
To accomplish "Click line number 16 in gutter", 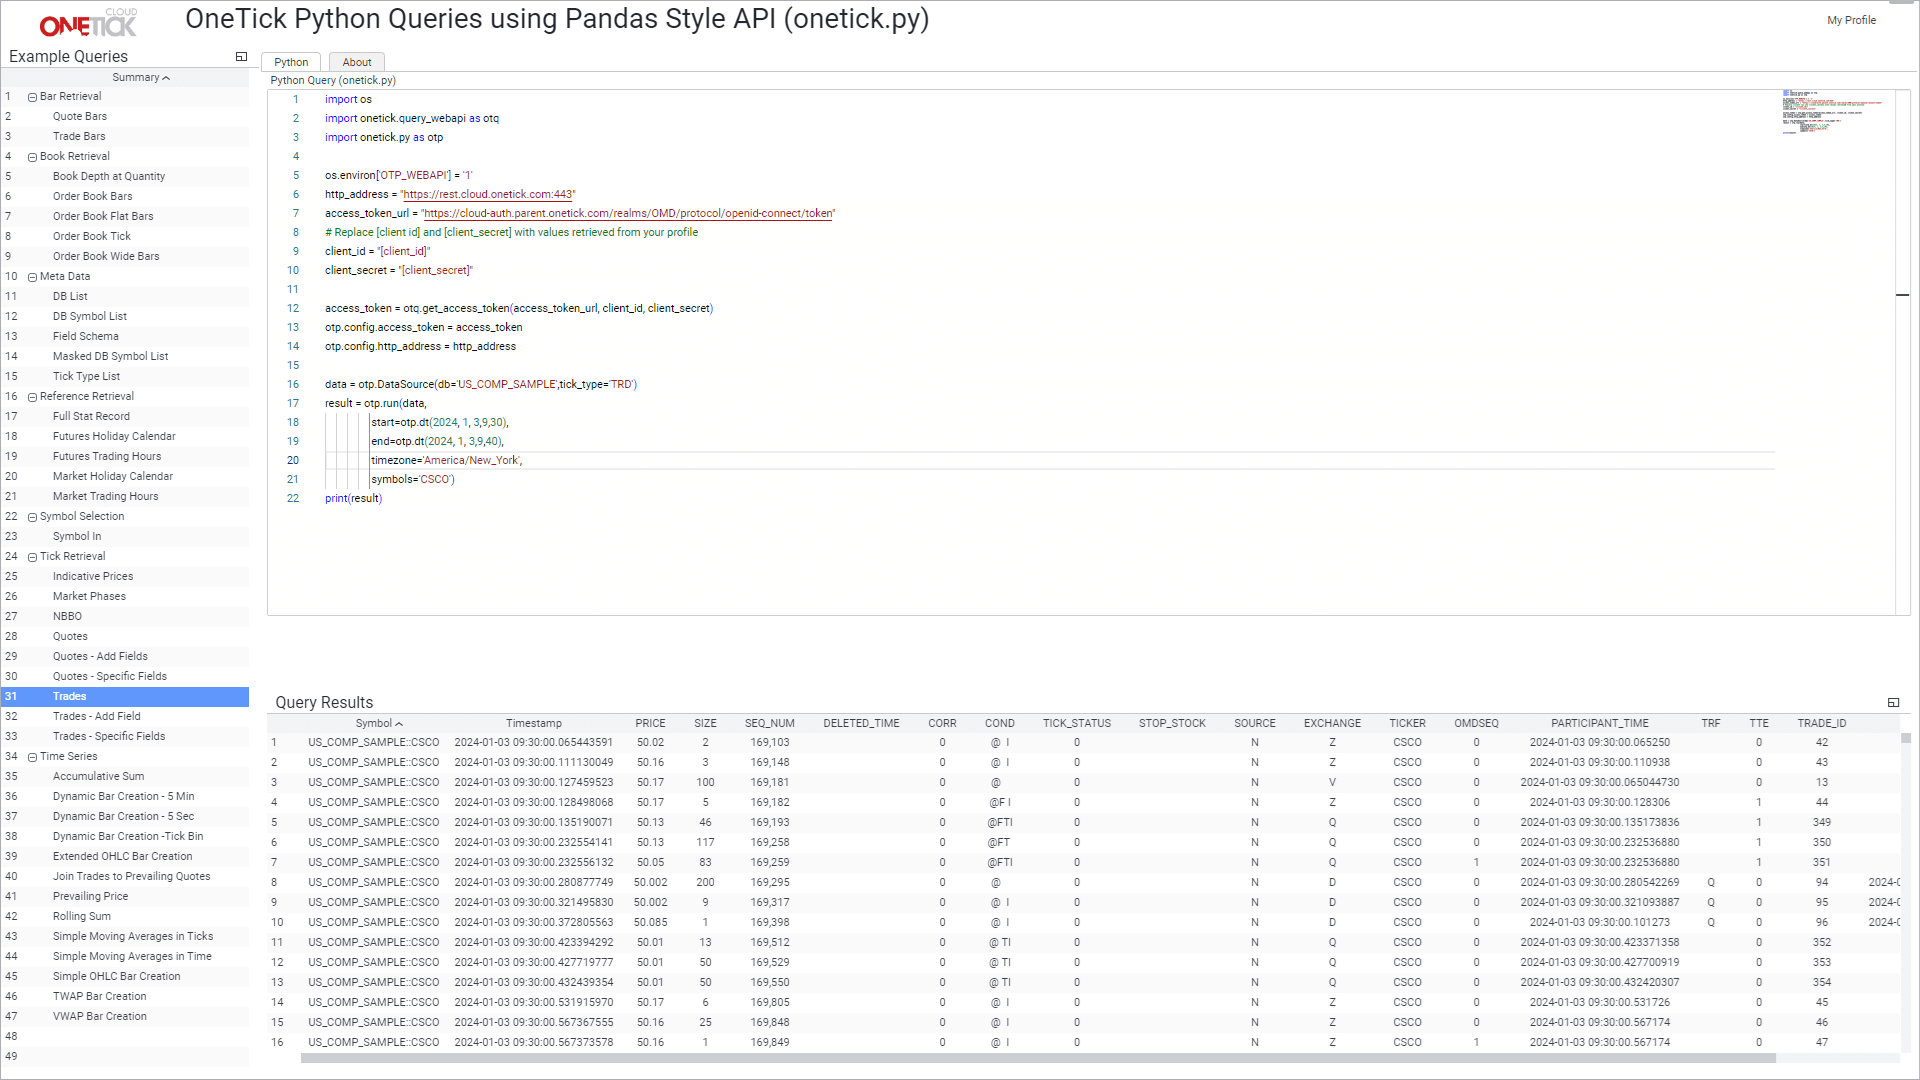I will [x=293, y=384].
